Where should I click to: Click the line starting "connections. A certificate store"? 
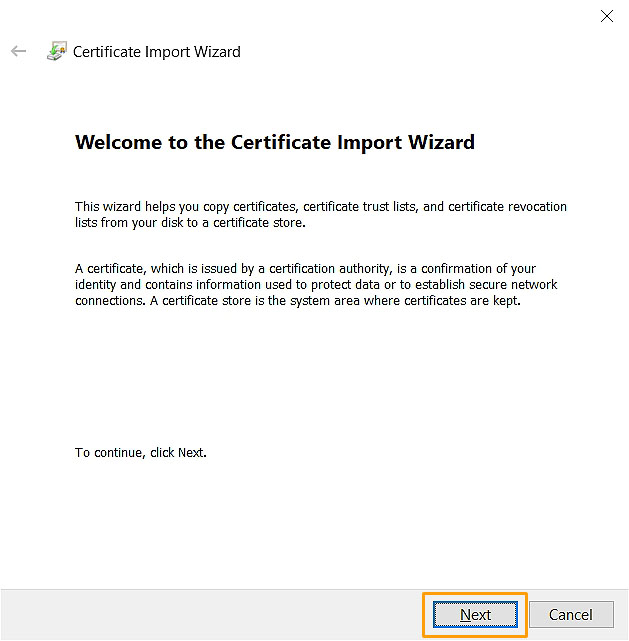tap(298, 301)
